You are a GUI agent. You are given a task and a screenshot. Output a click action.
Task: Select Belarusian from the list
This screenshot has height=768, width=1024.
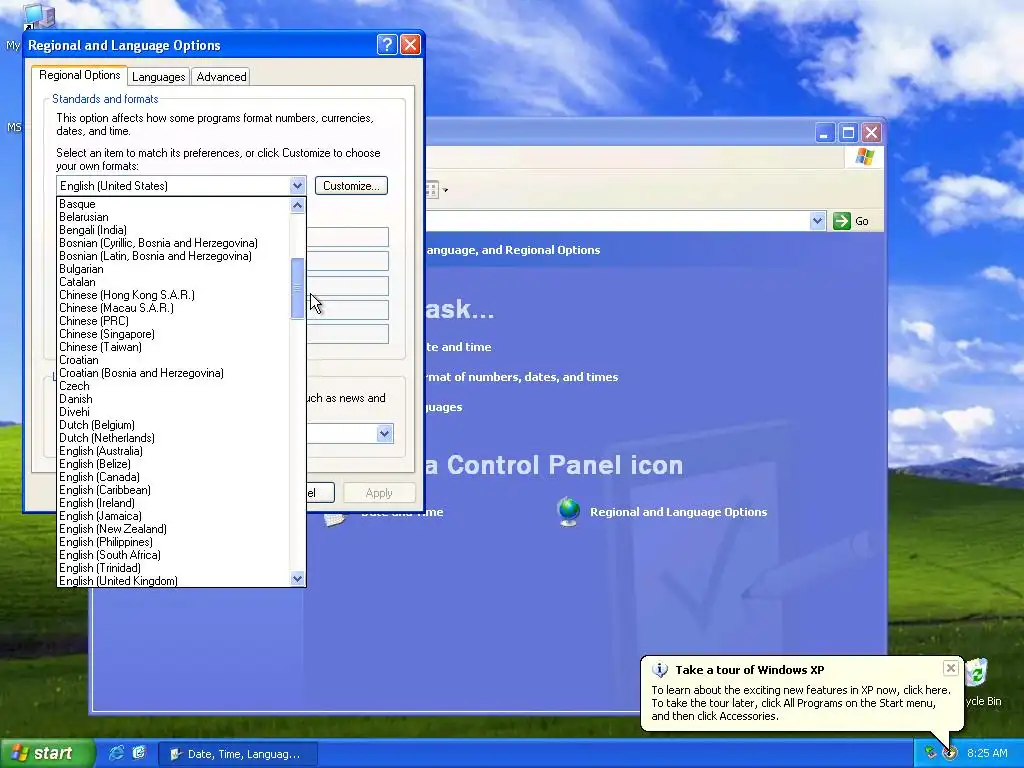tap(173, 217)
